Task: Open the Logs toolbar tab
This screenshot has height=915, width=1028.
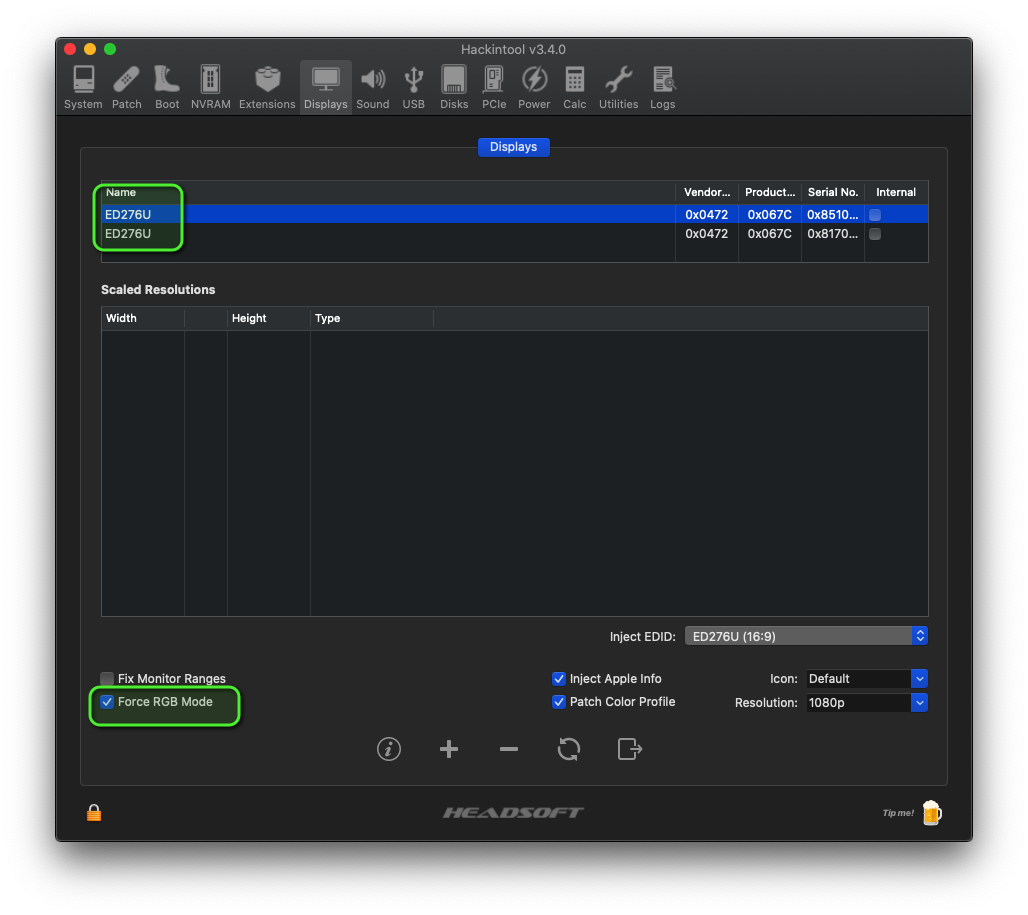Action: 662,87
